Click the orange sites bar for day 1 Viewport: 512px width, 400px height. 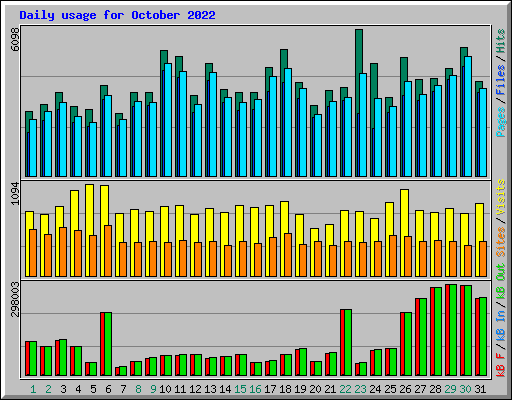(x=33, y=253)
